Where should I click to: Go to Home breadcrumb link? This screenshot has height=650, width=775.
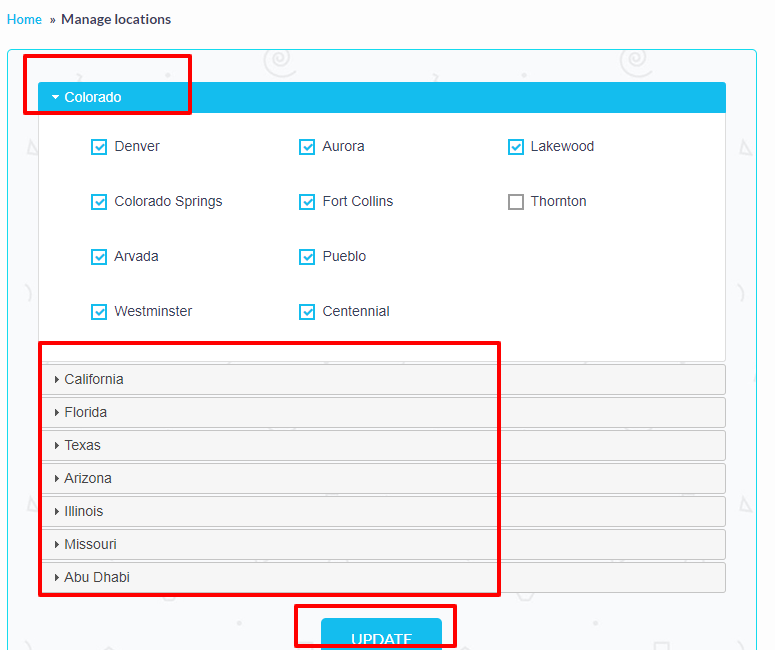pyautogui.click(x=24, y=19)
